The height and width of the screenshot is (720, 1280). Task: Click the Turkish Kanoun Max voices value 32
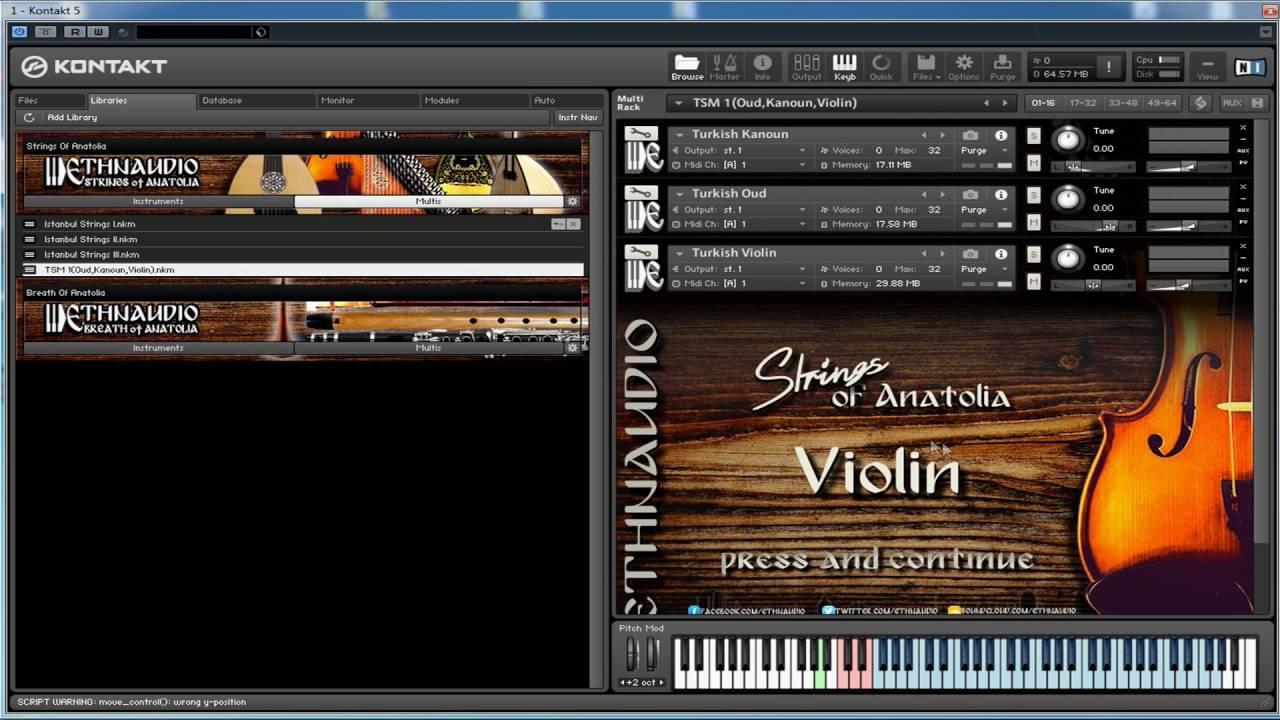934,151
